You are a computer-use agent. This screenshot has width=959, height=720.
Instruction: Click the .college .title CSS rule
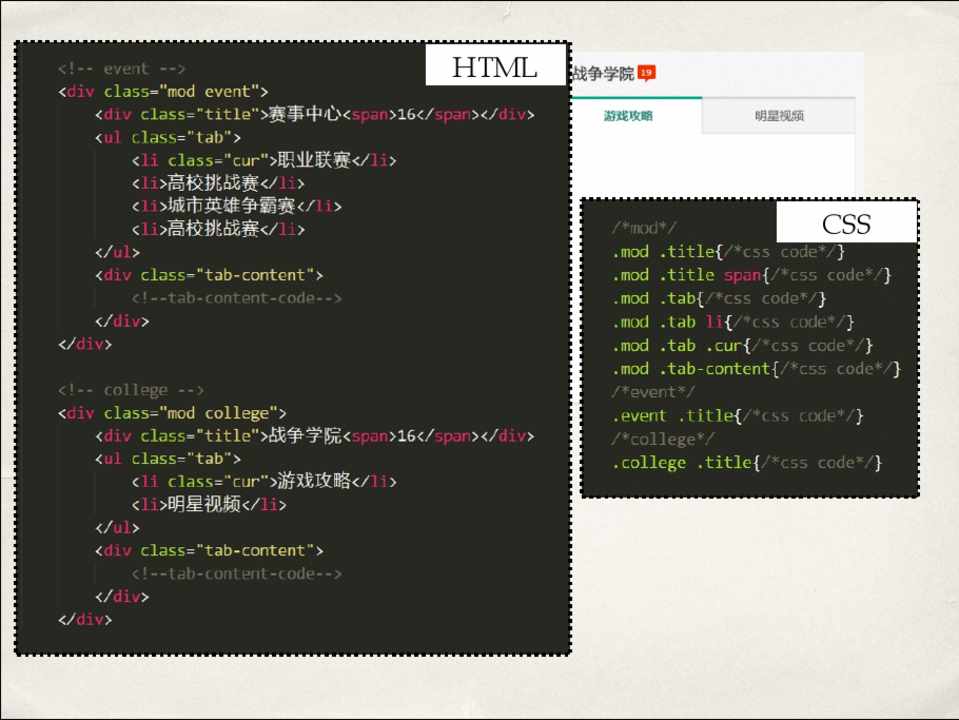(x=746, y=463)
